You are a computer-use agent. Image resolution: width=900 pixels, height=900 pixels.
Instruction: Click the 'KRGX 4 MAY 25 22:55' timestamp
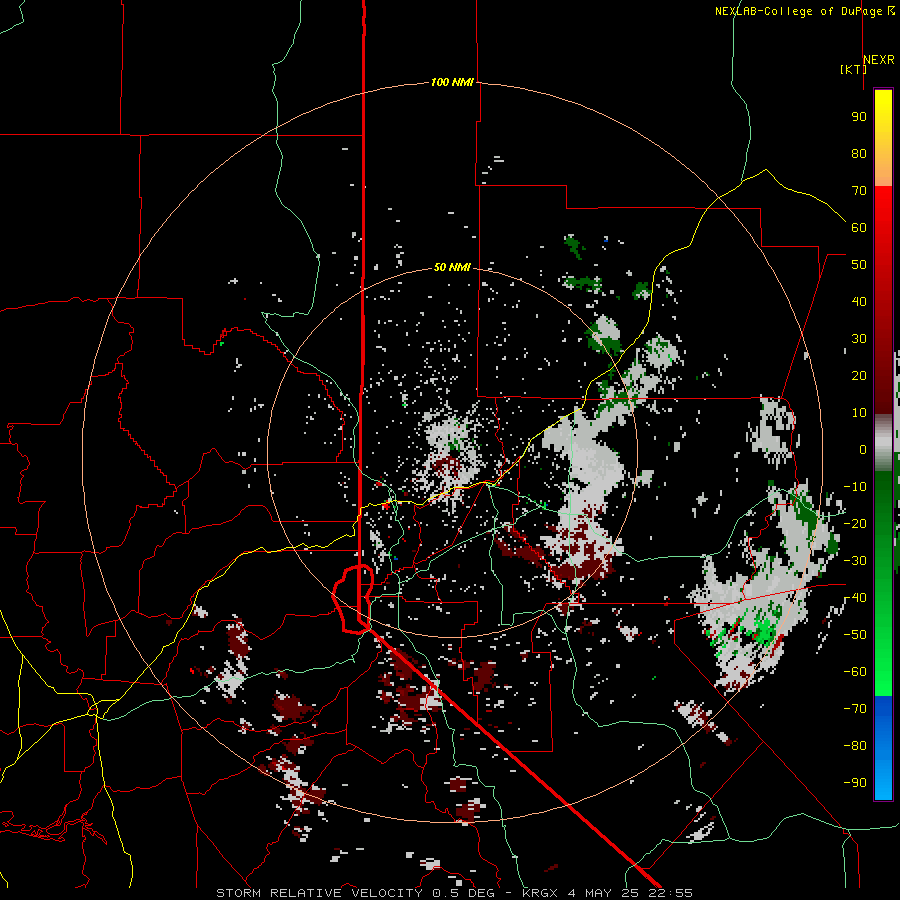[x=607, y=893]
